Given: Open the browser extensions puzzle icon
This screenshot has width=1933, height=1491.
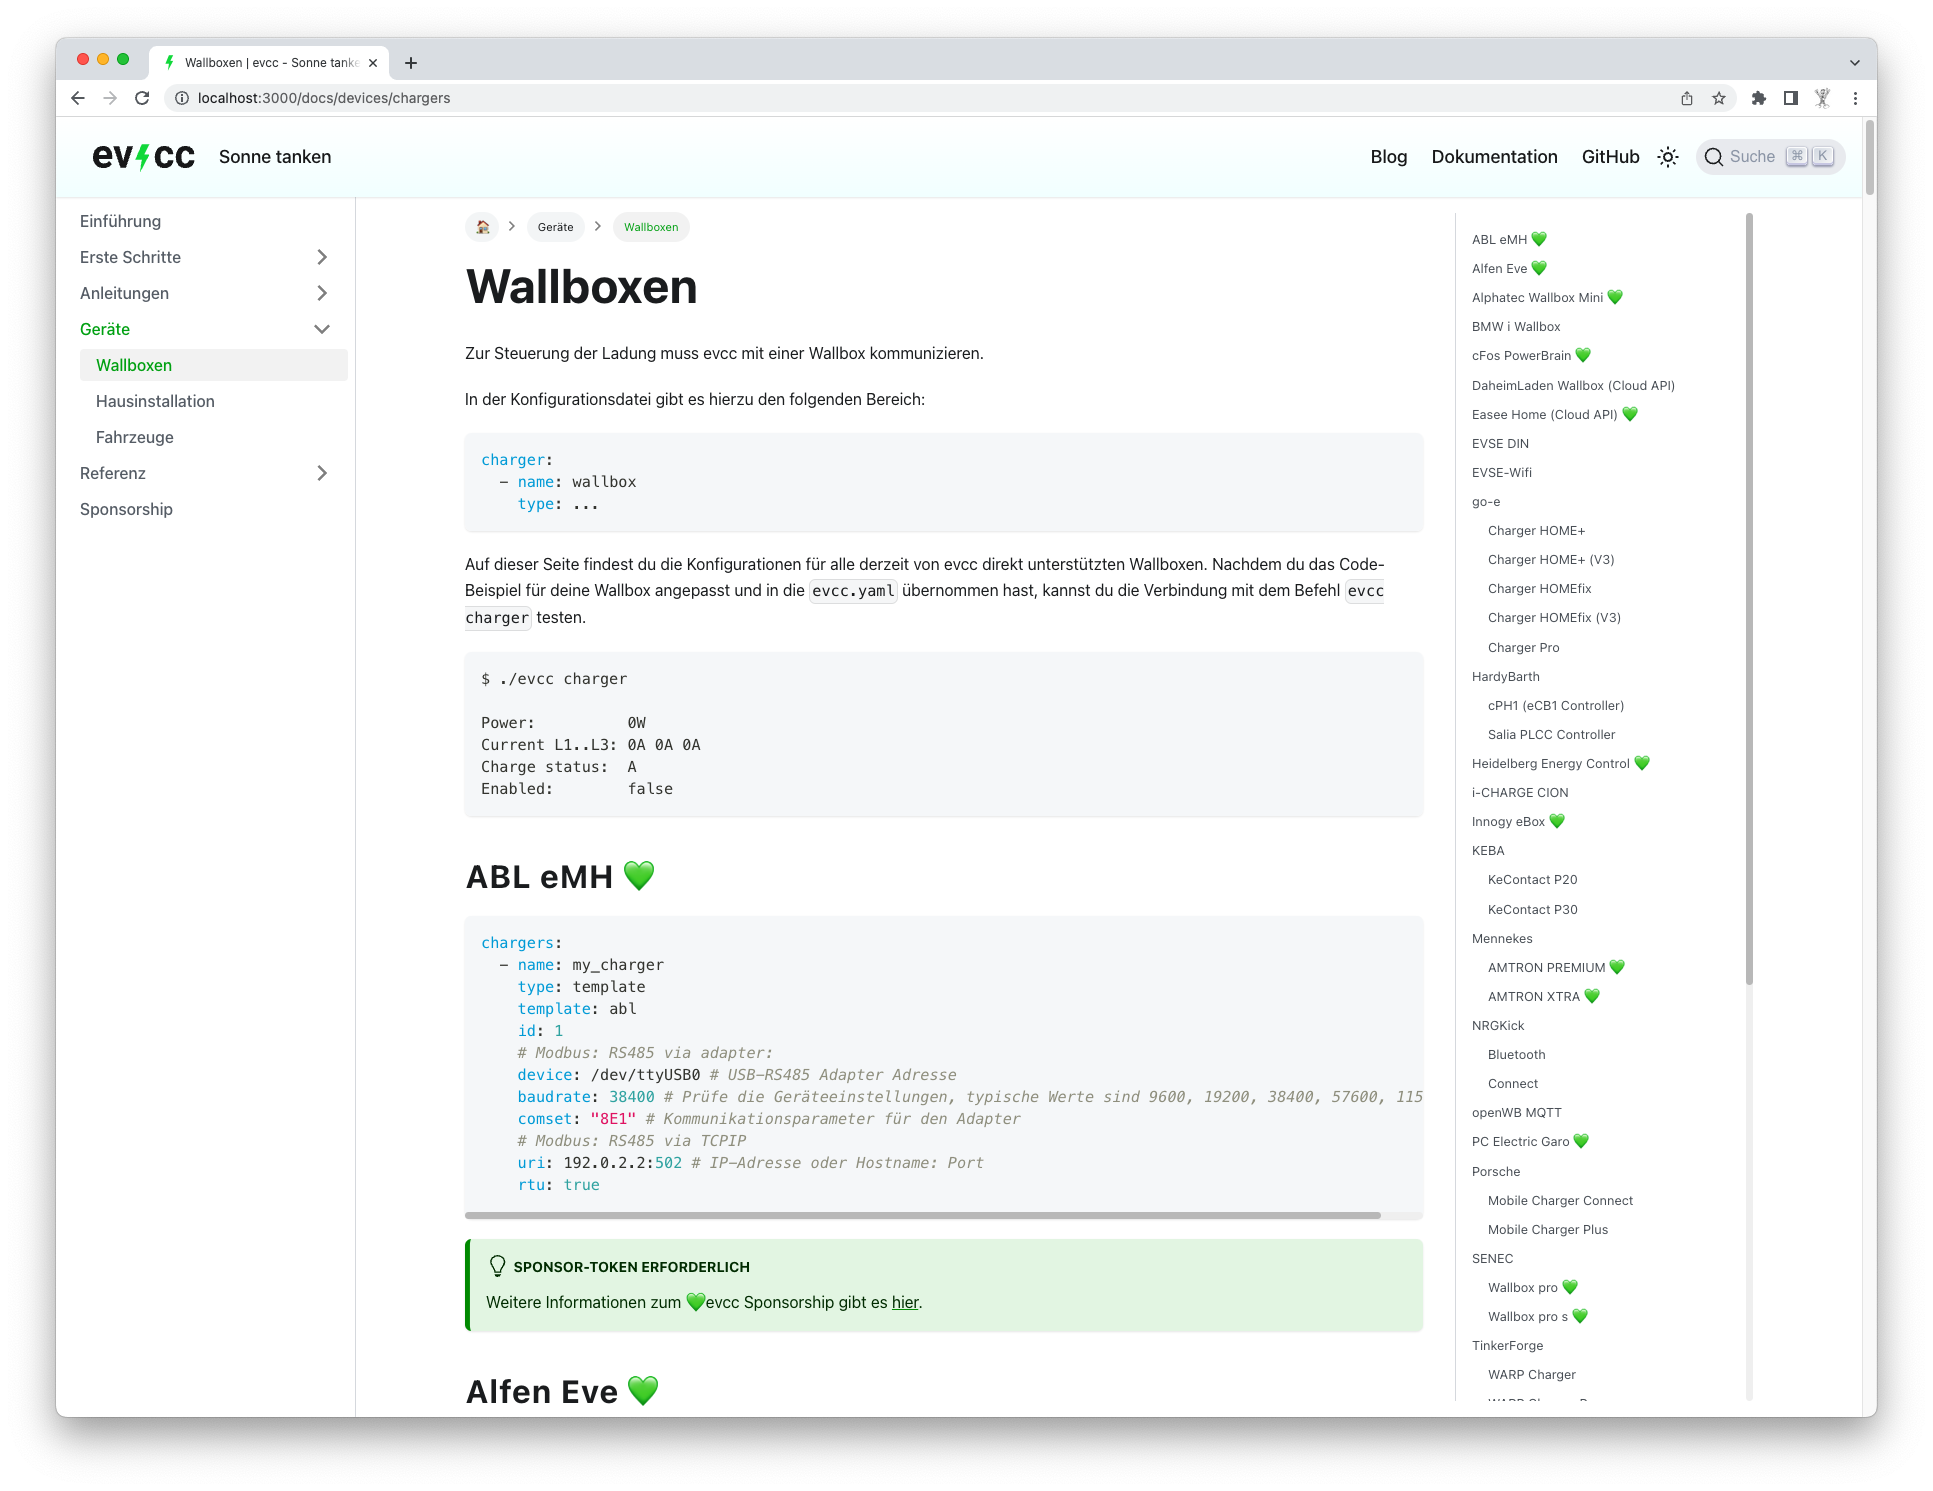Looking at the screenshot, I should coord(1759,98).
